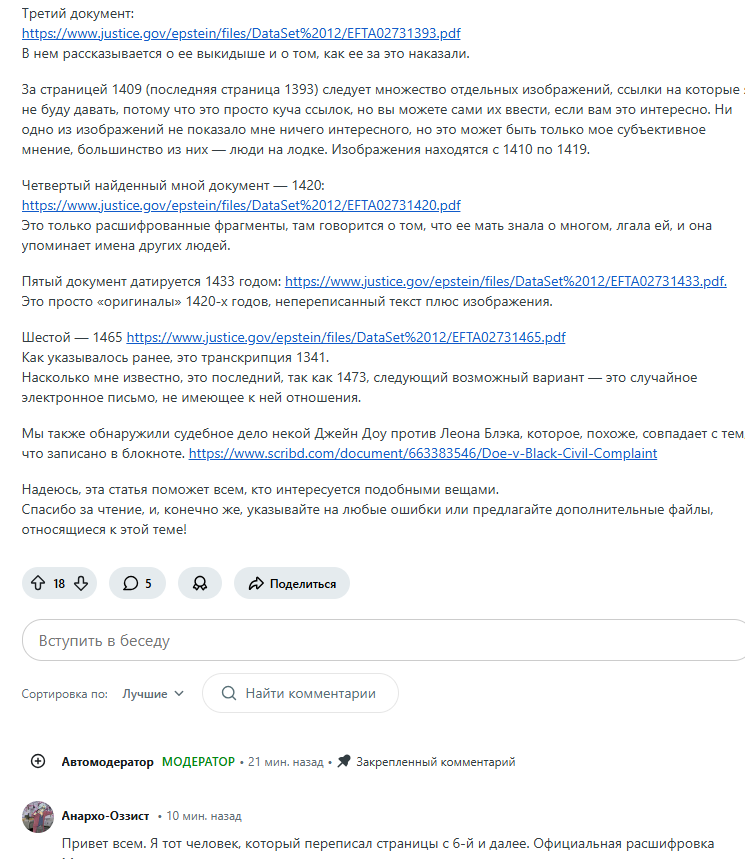Expand the Автомодератор comment
Viewport: 745px width, 859px height.
[38, 761]
